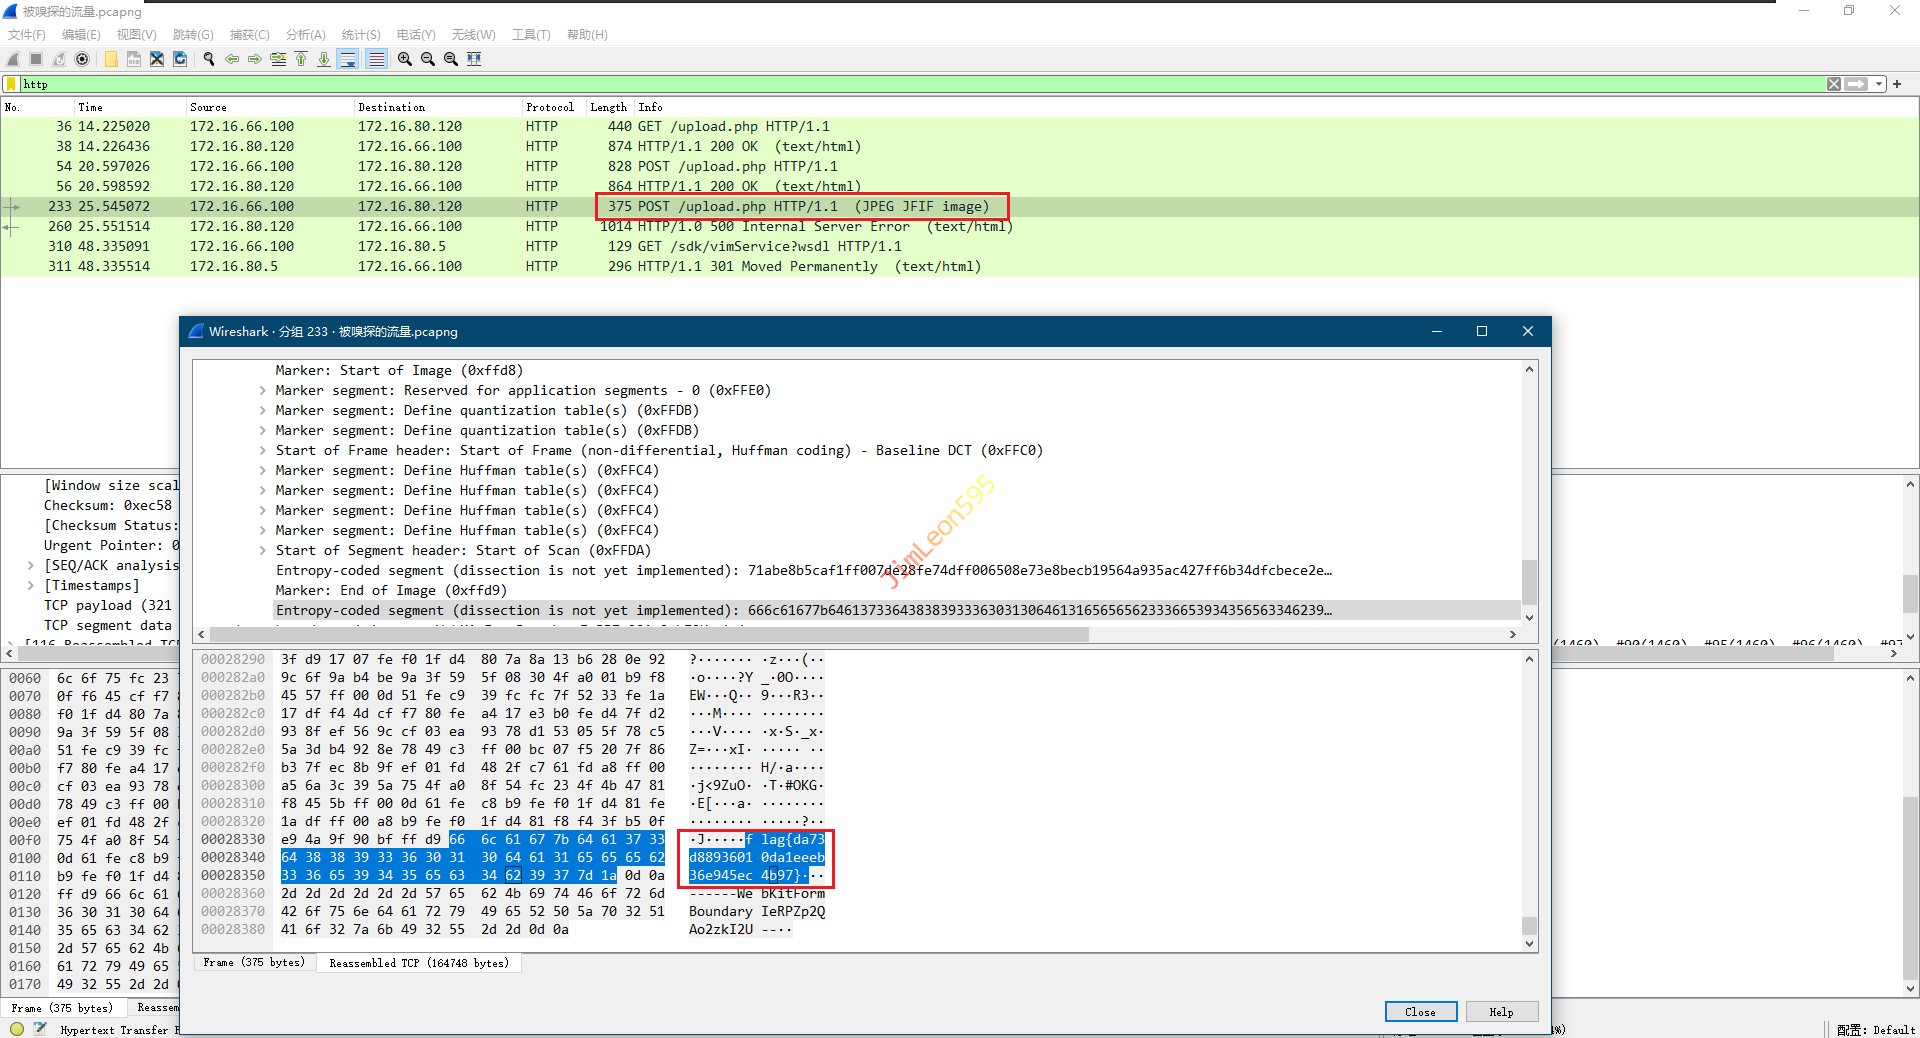
Task: Click the Help button in dialog
Action: (x=1501, y=1012)
